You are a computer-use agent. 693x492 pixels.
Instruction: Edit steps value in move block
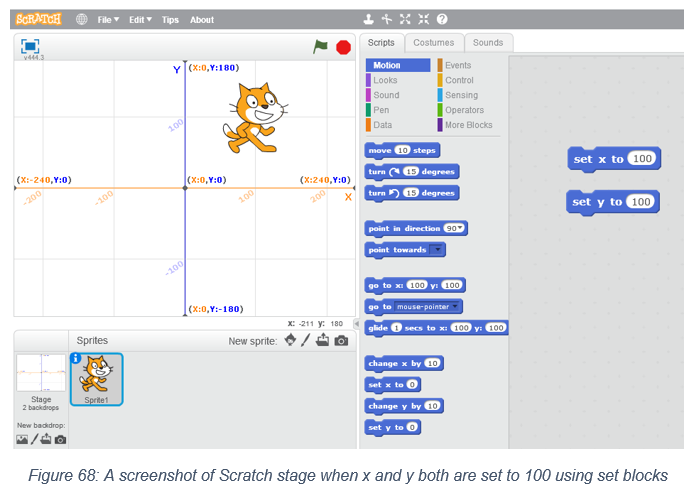402,150
